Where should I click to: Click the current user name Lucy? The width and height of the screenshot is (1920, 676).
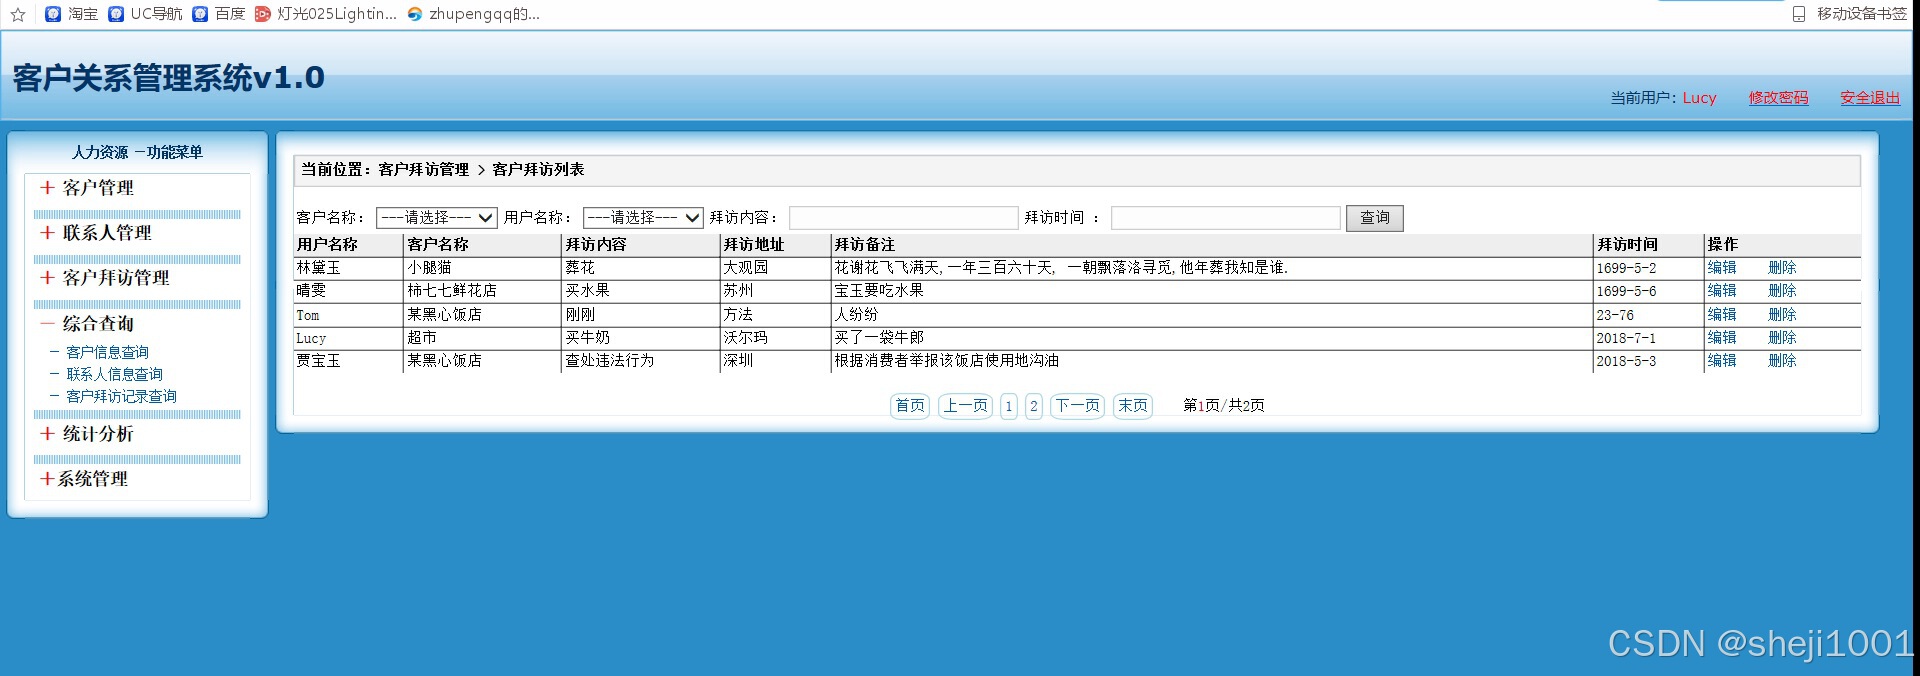tap(1699, 98)
